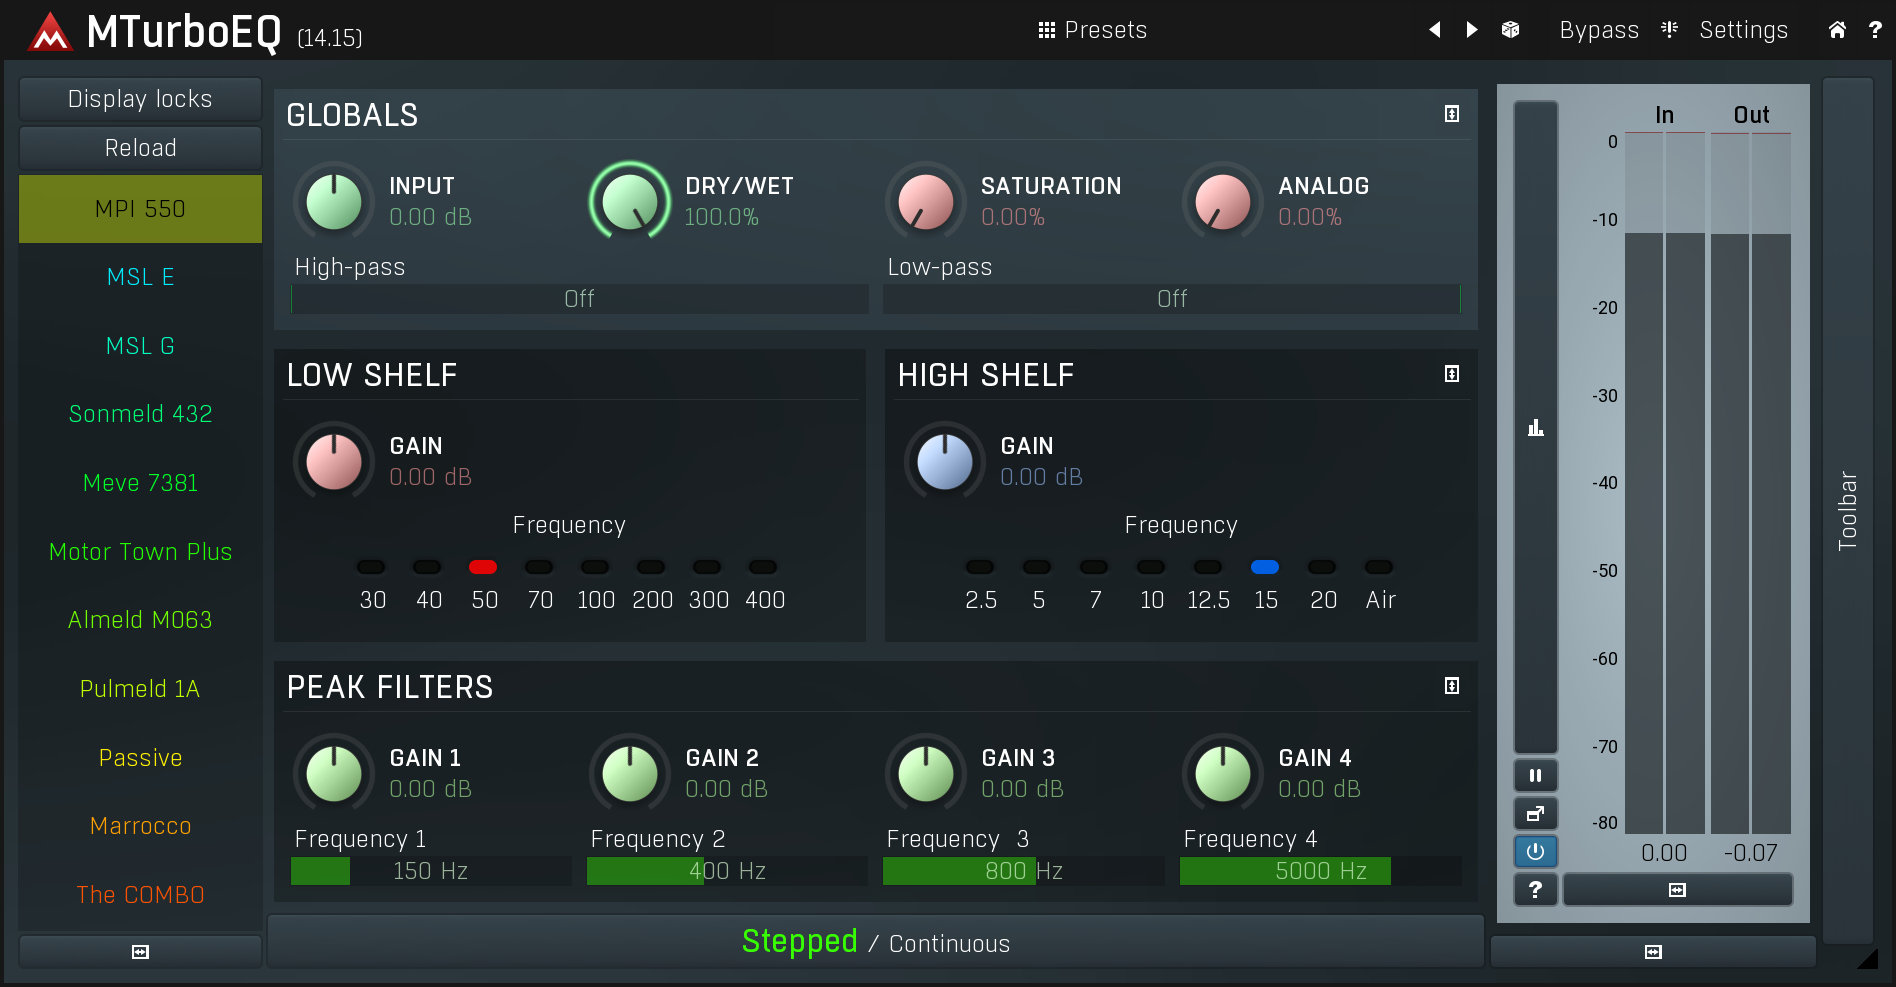
Task: Select Air high shelf frequency
Action: (x=1379, y=568)
